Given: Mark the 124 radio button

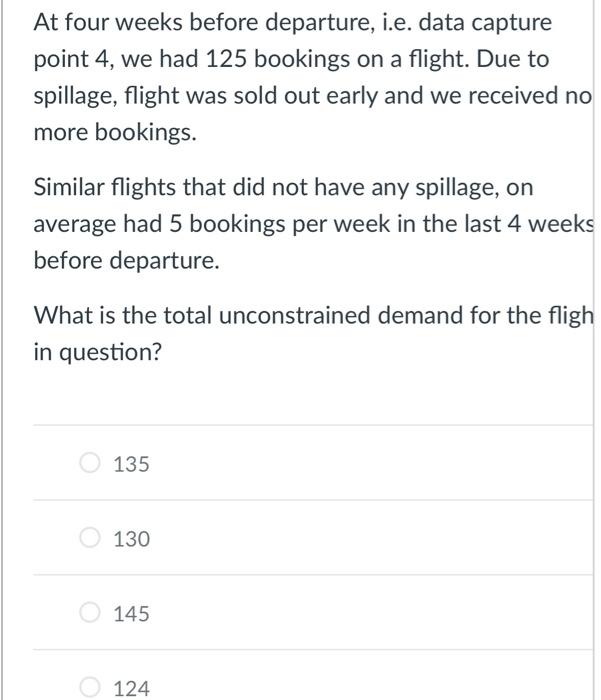Looking at the screenshot, I should tap(91, 688).
